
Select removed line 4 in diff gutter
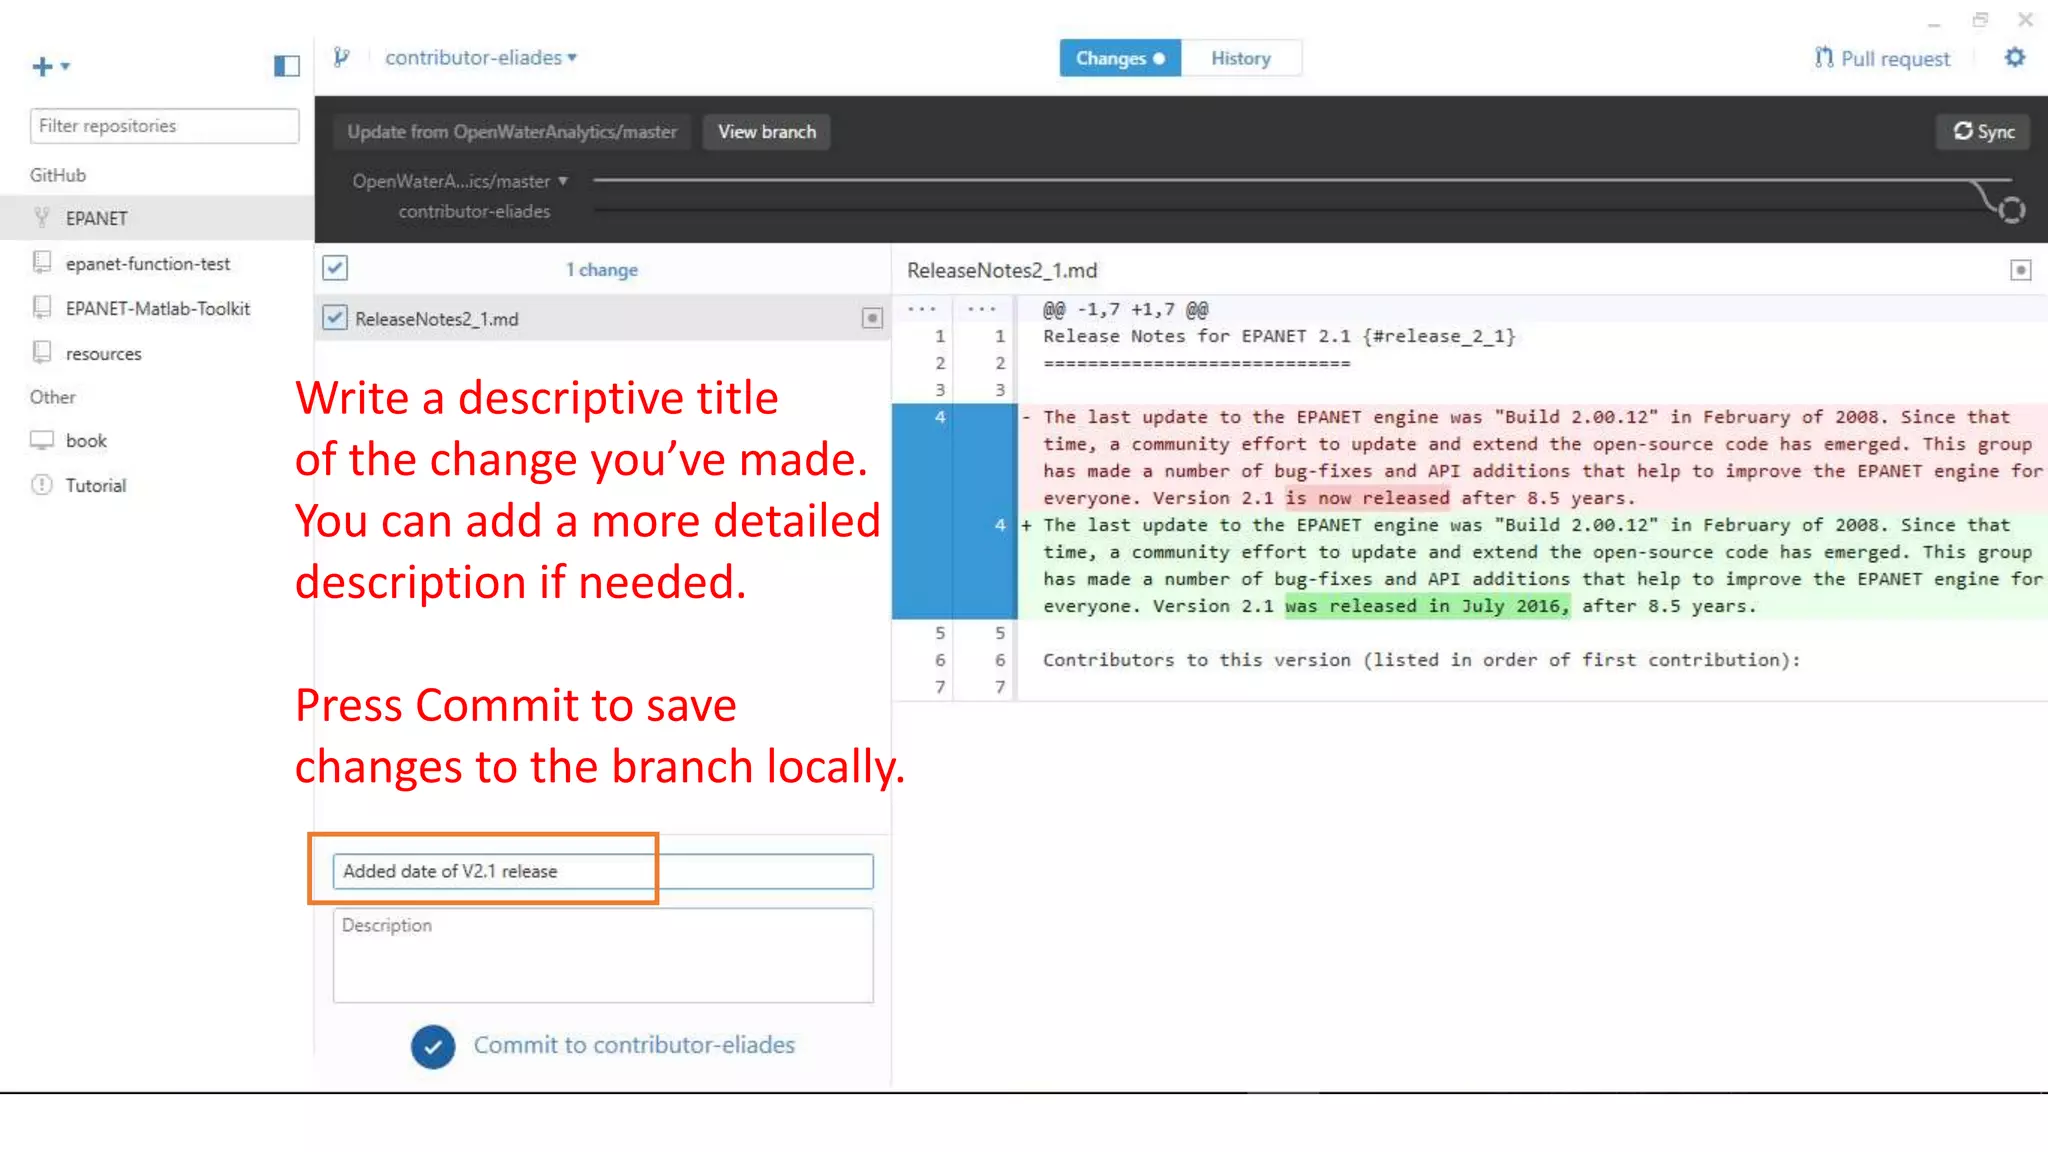click(939, 417)
